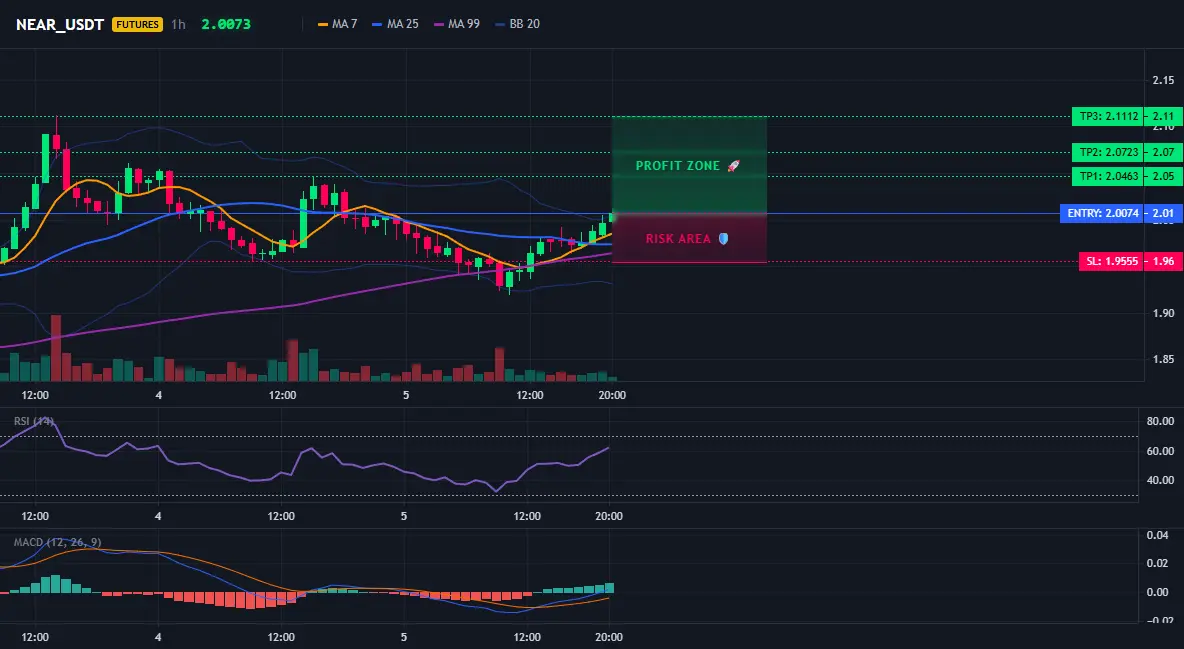Select the 1h timeframe label
Screen dimensions: 1184x649
pos(178,24)
